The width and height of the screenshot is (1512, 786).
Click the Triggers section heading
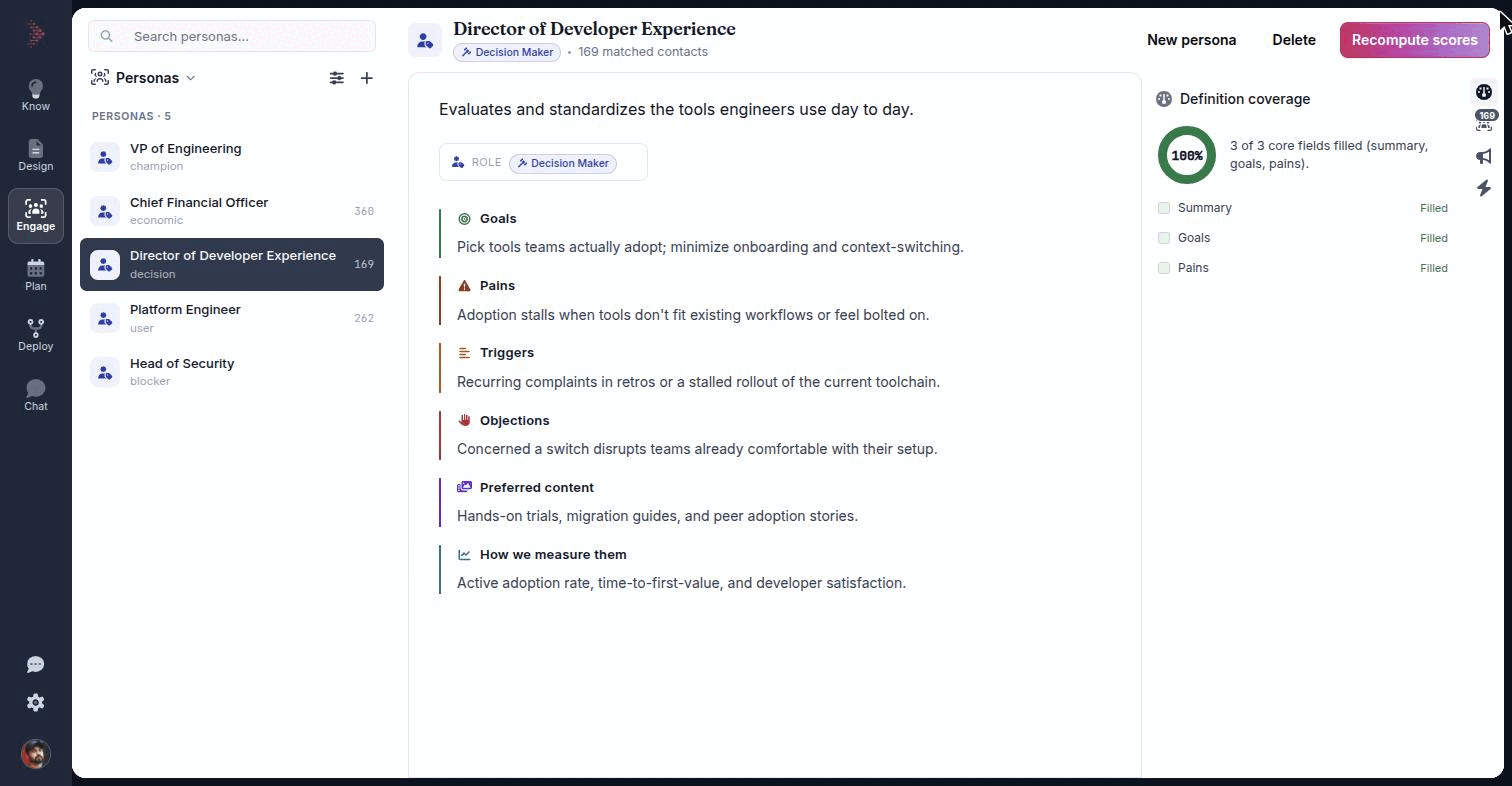point(507,353)
